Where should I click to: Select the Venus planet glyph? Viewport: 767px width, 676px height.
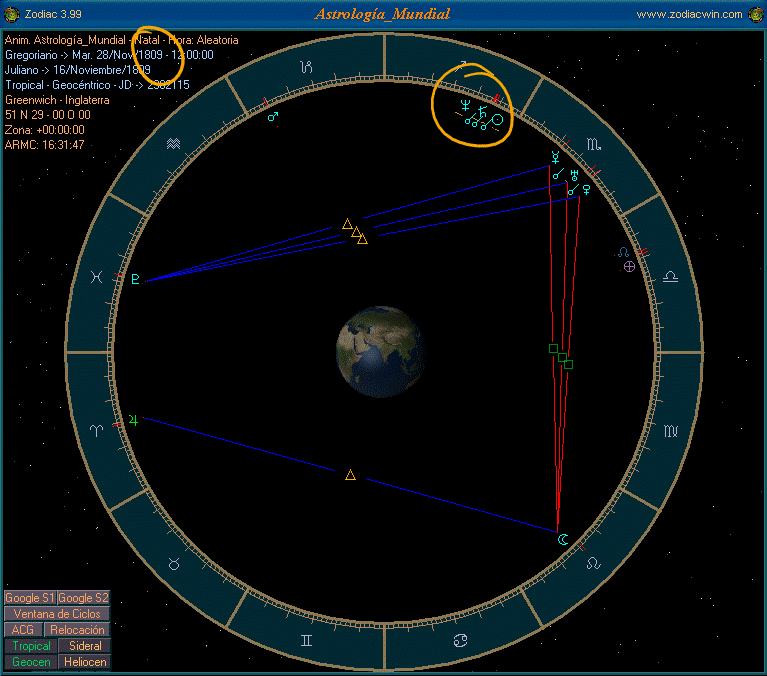point(587,188)
